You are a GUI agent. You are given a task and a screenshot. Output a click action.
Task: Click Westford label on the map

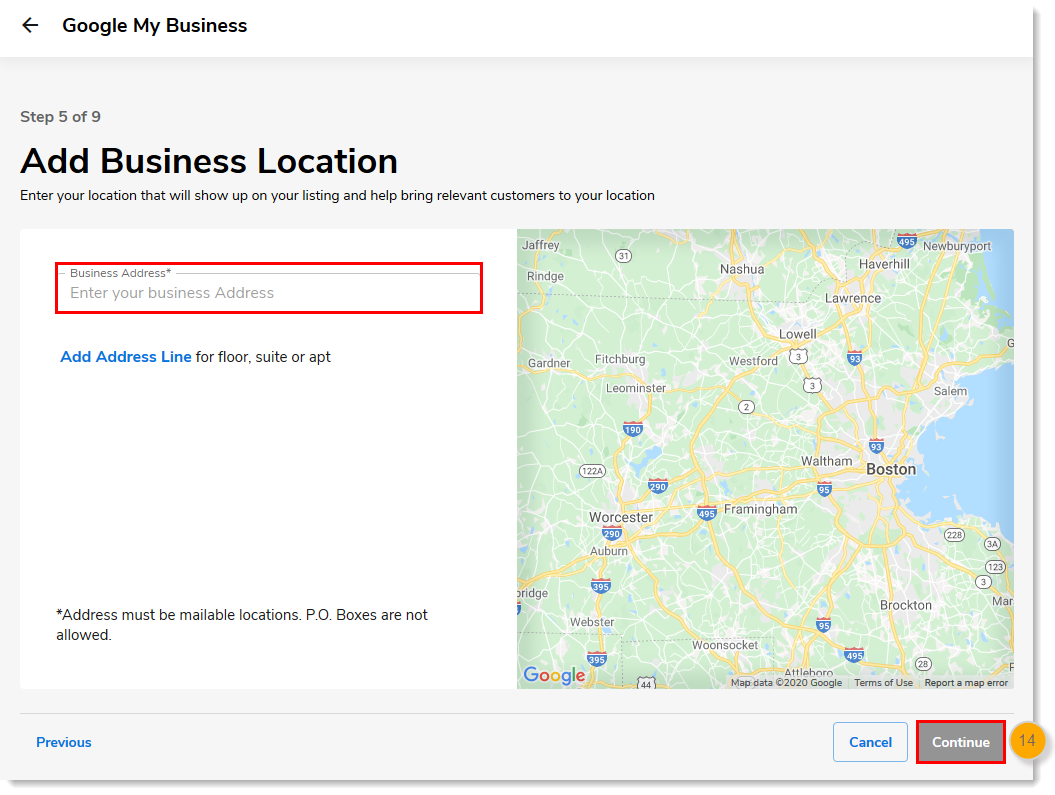pyautogui.click(x=753, y=361)
